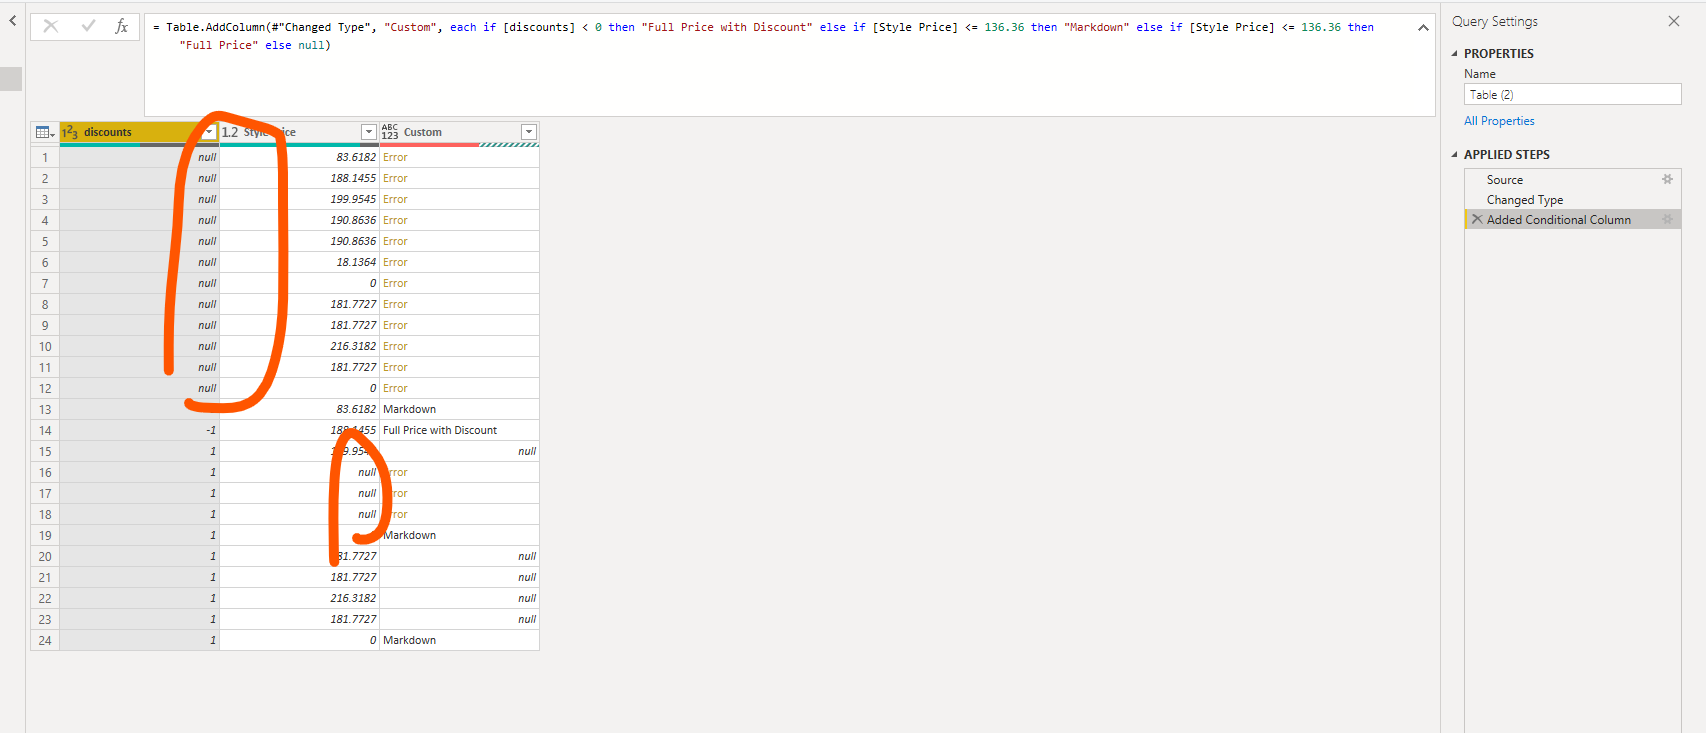Image resolution: width=1706 pixels, height=733 pixels.
Task: Open Added Conditional Column settings gear
Action: (1667, 220)
